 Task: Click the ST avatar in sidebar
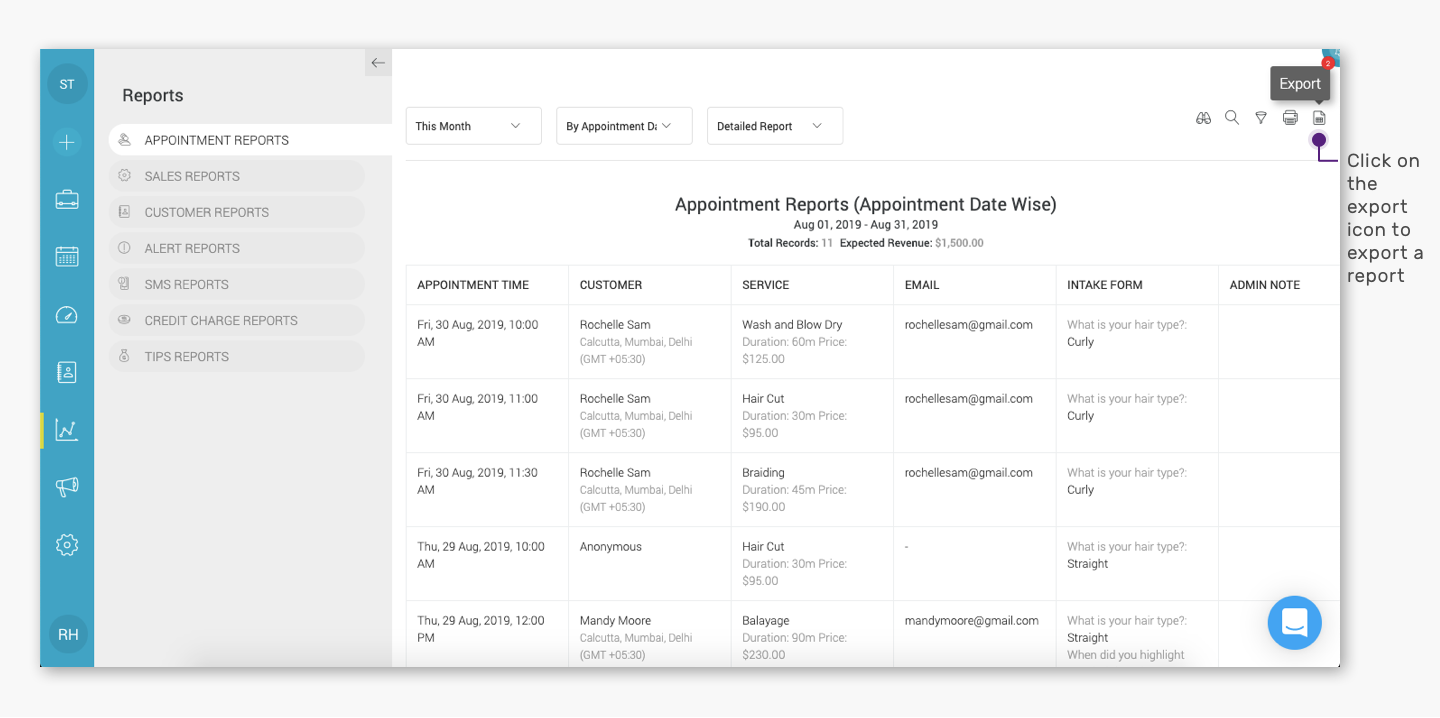click(x=67, y=84)
